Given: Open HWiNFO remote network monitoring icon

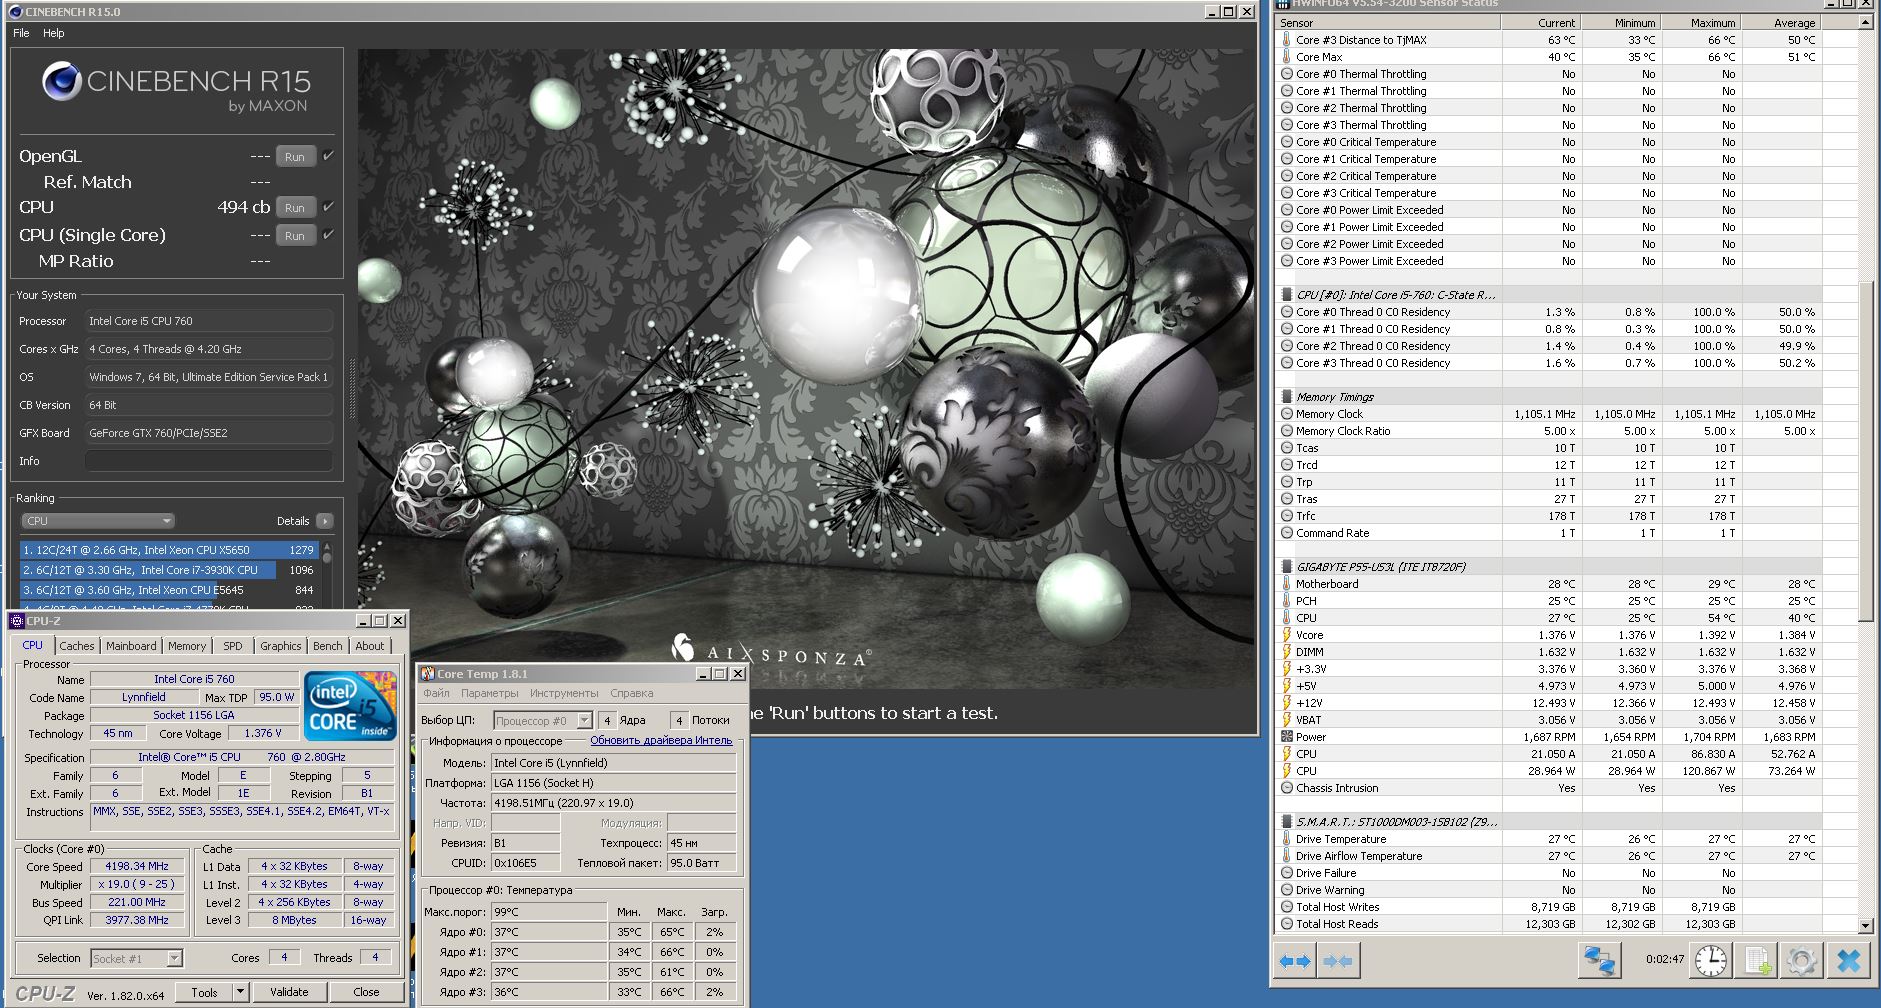Looking at the screenshot, I should click(x=1599, y=961).
